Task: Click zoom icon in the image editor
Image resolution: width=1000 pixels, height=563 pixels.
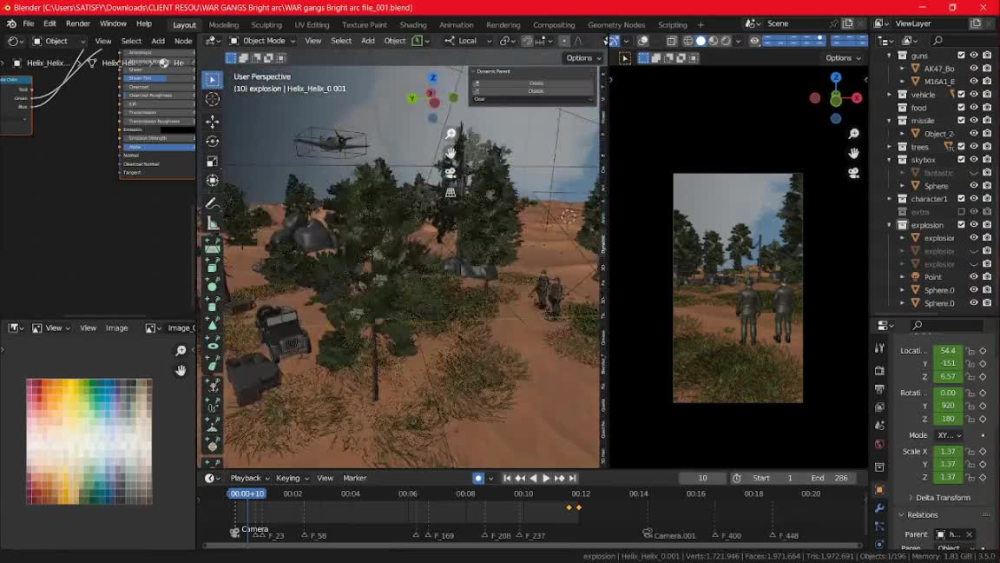Action: [180, 351]
